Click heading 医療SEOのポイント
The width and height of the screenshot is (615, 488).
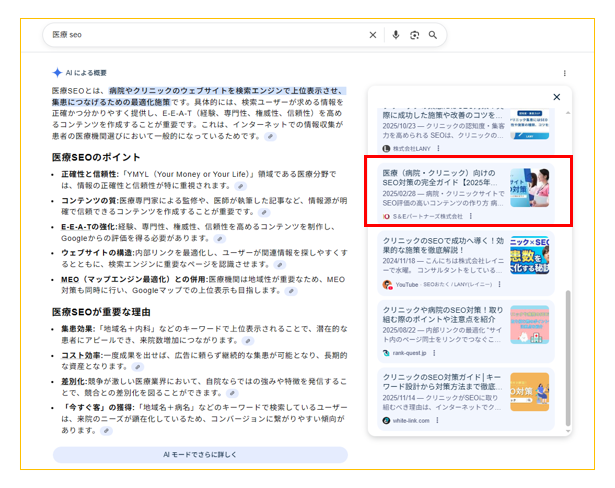(x=96, y=157)
